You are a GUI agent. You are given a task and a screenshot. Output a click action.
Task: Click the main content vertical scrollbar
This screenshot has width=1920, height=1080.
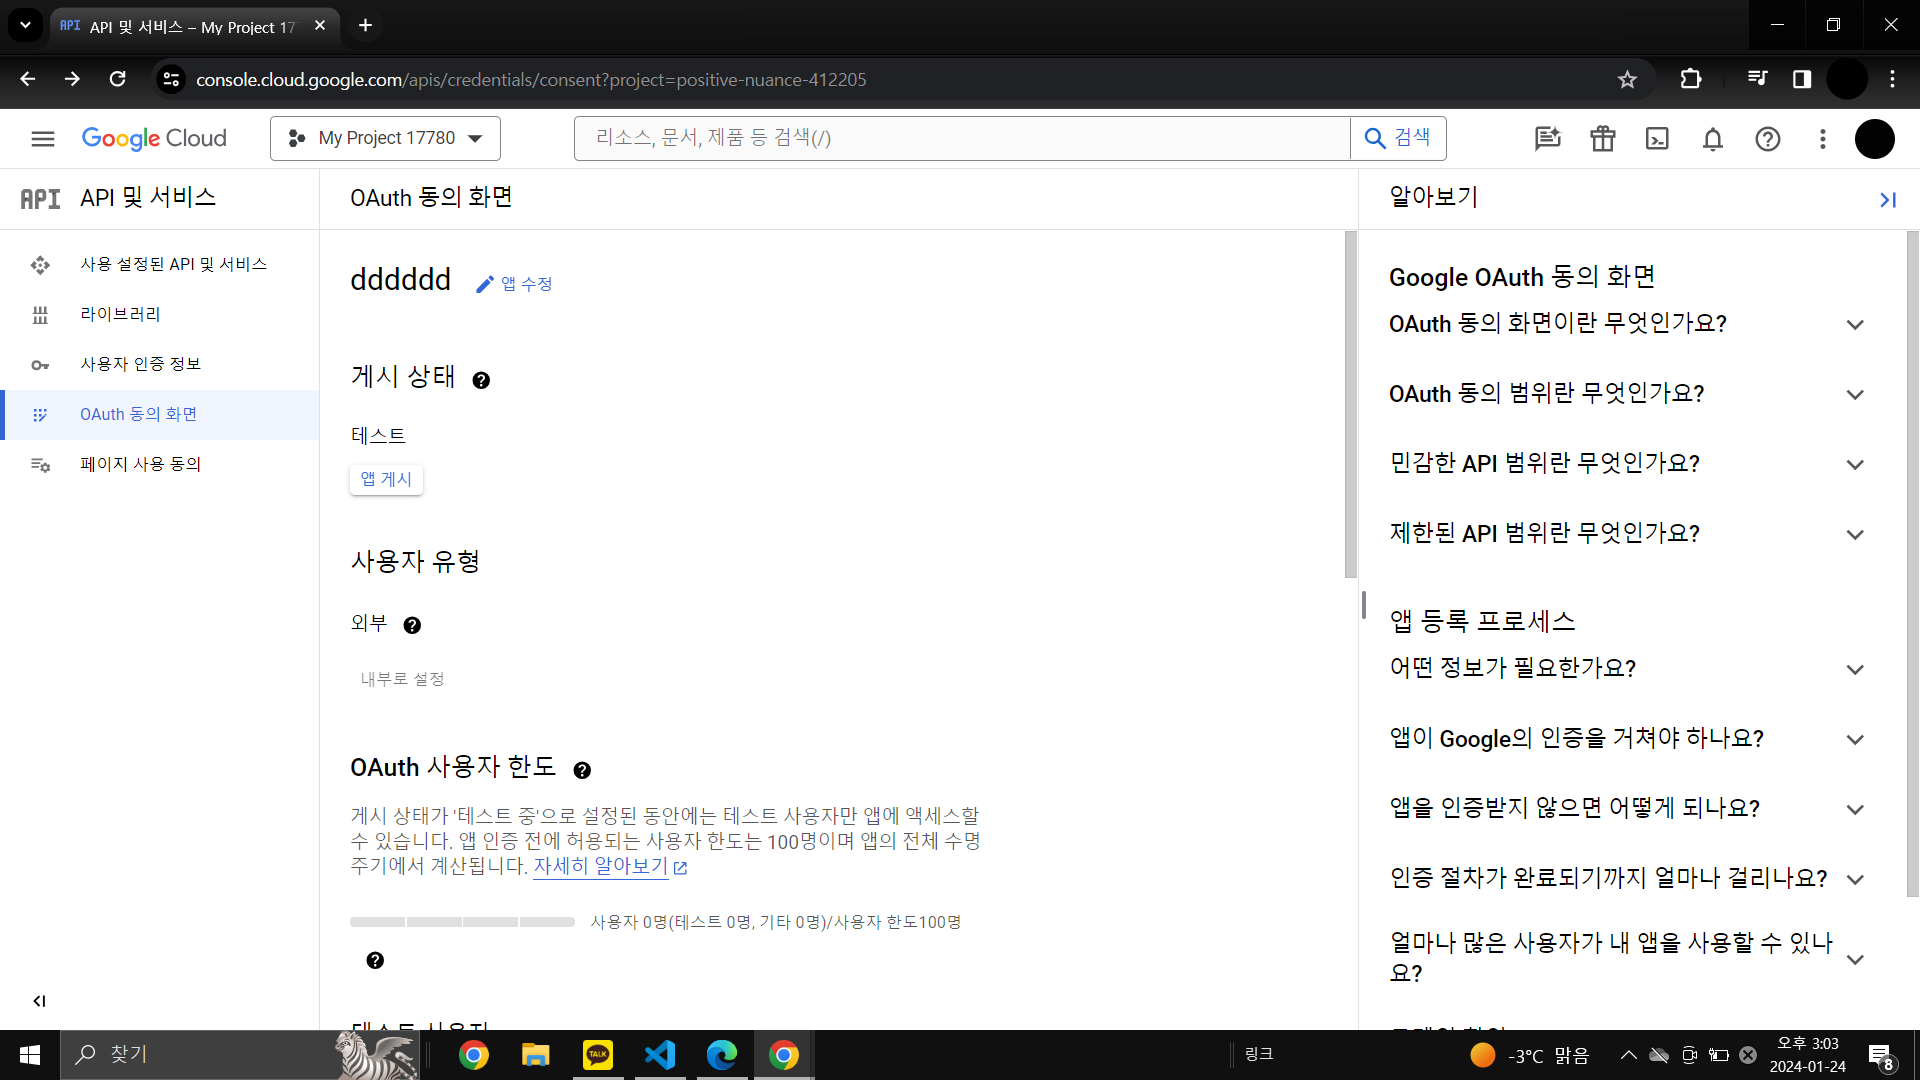click(1350, 405)
